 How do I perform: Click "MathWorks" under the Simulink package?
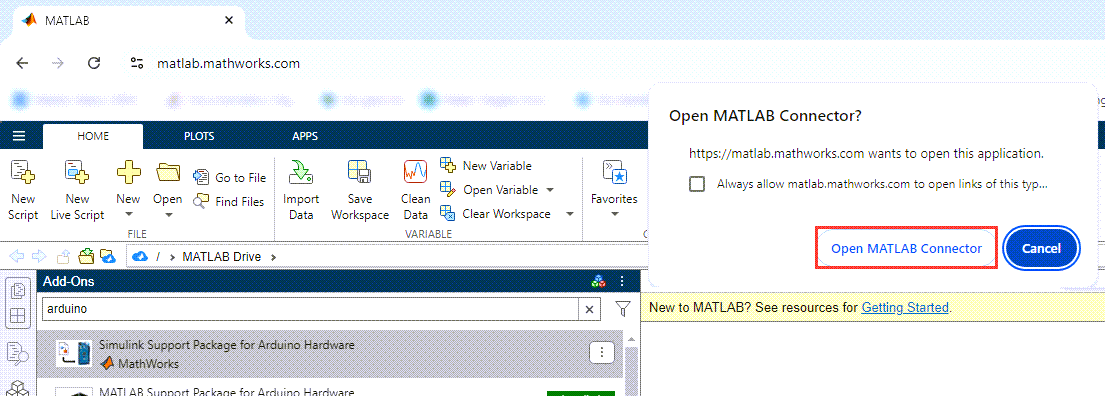148,364
